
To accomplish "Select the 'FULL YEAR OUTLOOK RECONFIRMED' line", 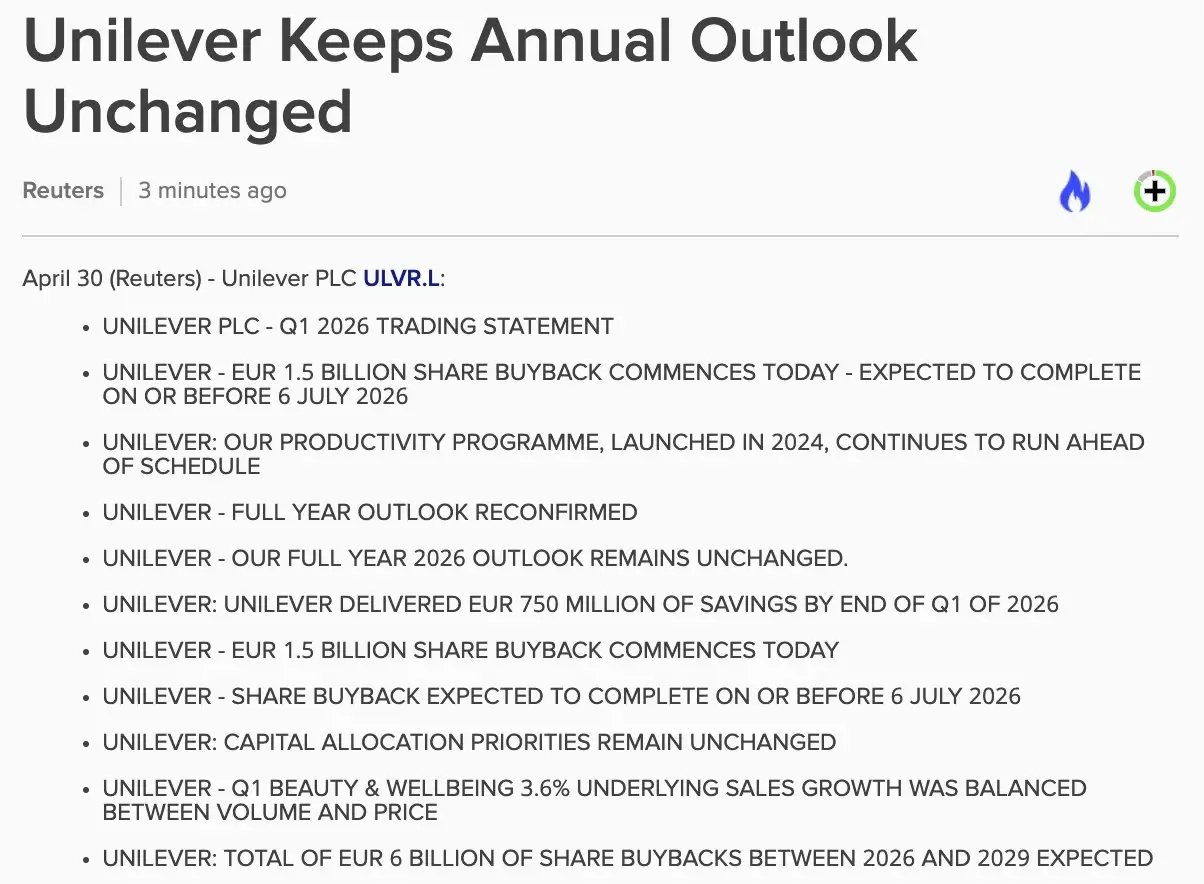I will tap(370, 512).
